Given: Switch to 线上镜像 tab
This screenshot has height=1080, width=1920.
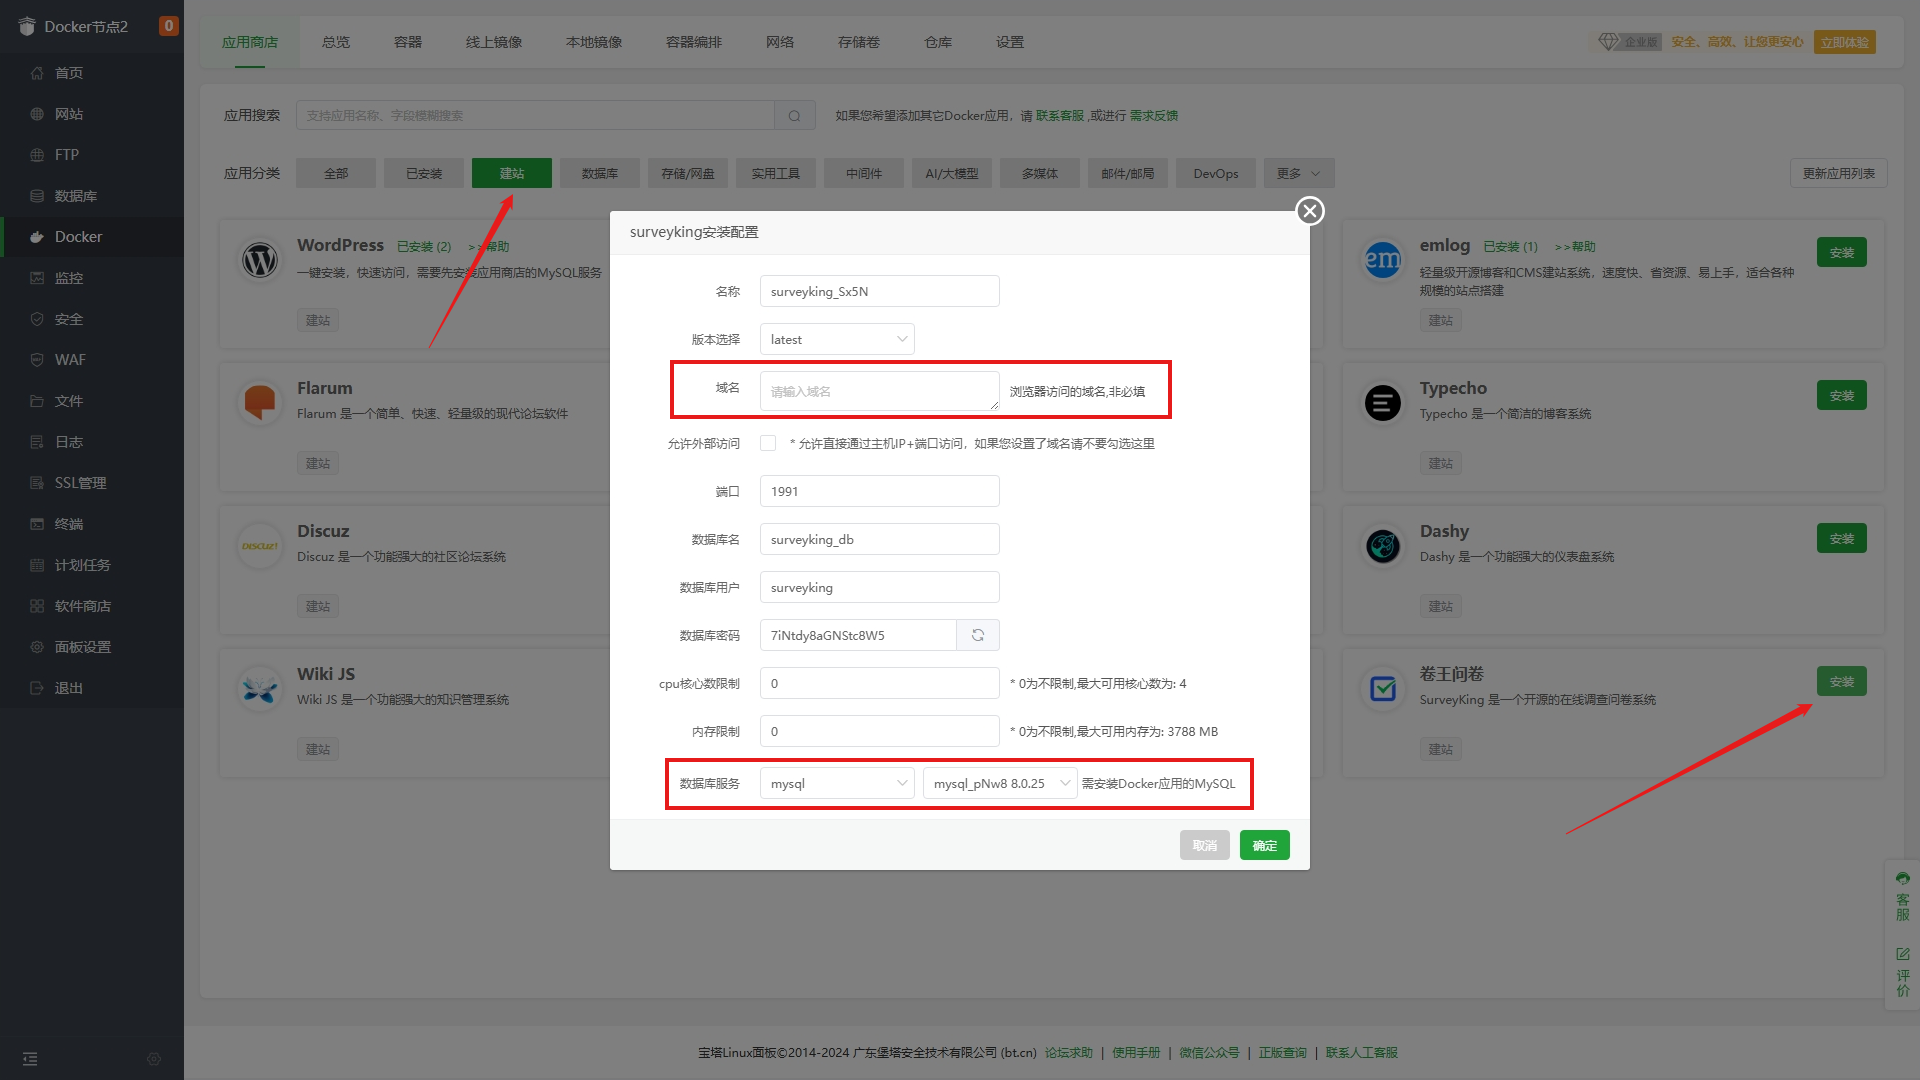Looking at the screenshot, I should 494,42.
